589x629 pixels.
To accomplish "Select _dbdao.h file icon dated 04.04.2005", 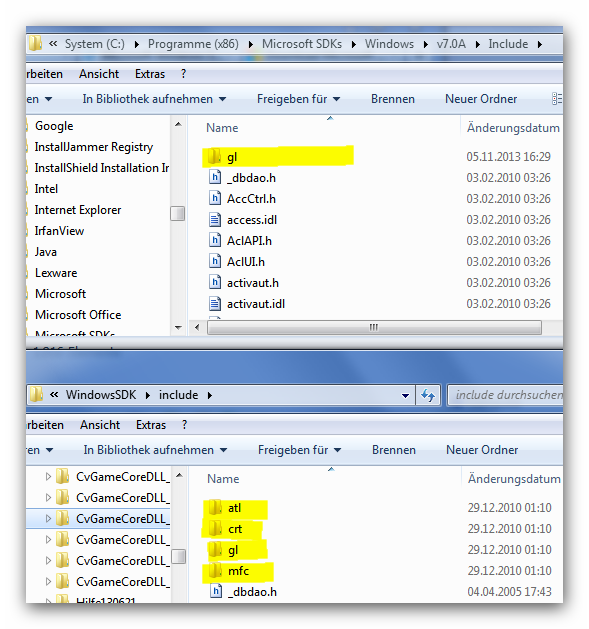I will point(216,591).
